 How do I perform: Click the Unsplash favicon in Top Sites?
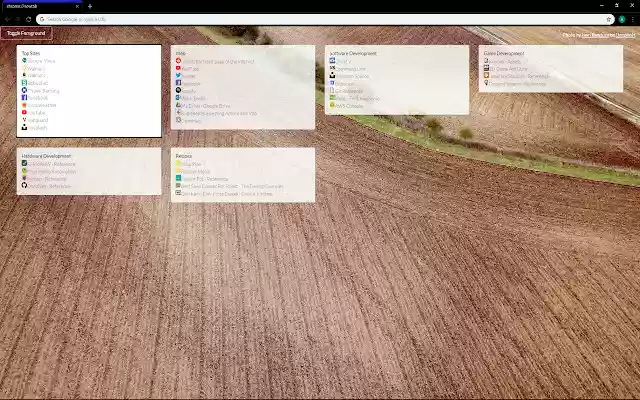tap(24, 127)
